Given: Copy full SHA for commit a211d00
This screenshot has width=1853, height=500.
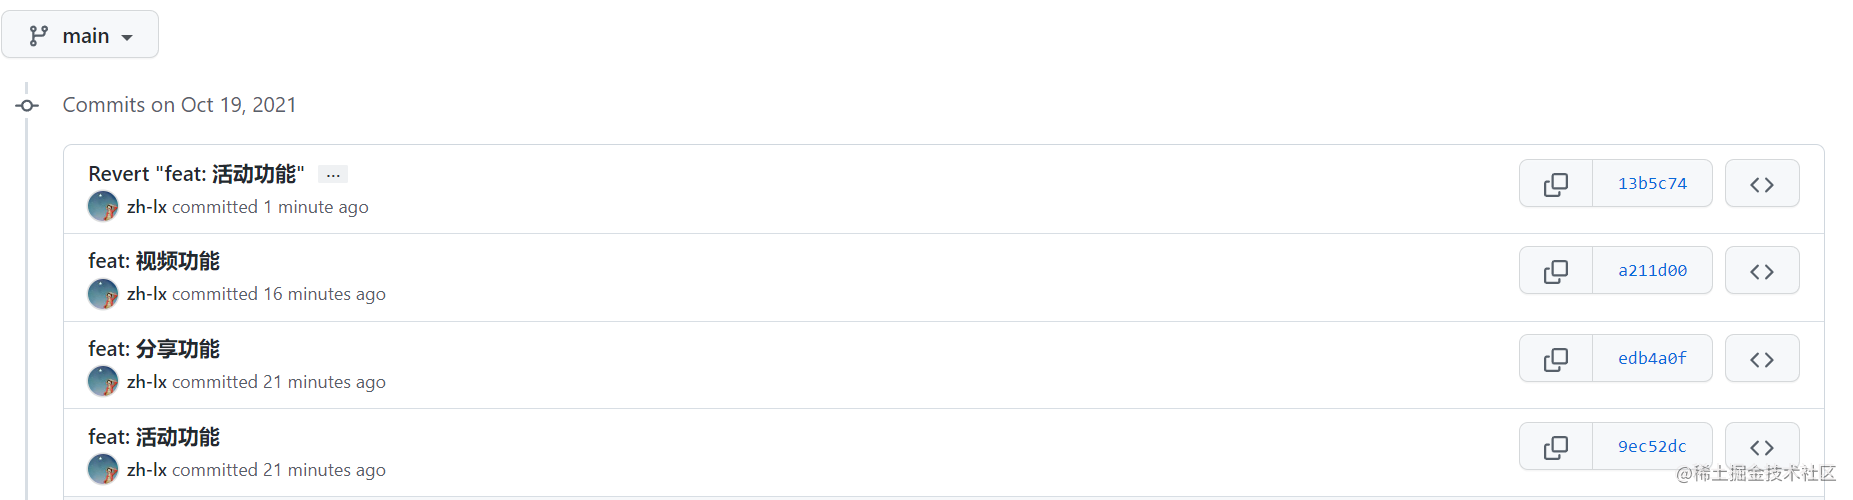Looking at the screenshot, I should tap(1555, 271).
